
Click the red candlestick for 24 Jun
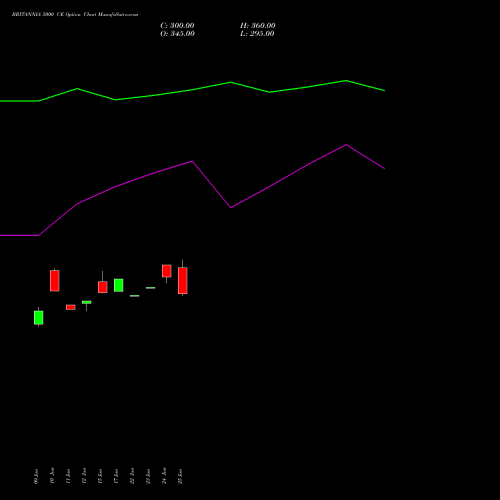(x=167, y=271)
